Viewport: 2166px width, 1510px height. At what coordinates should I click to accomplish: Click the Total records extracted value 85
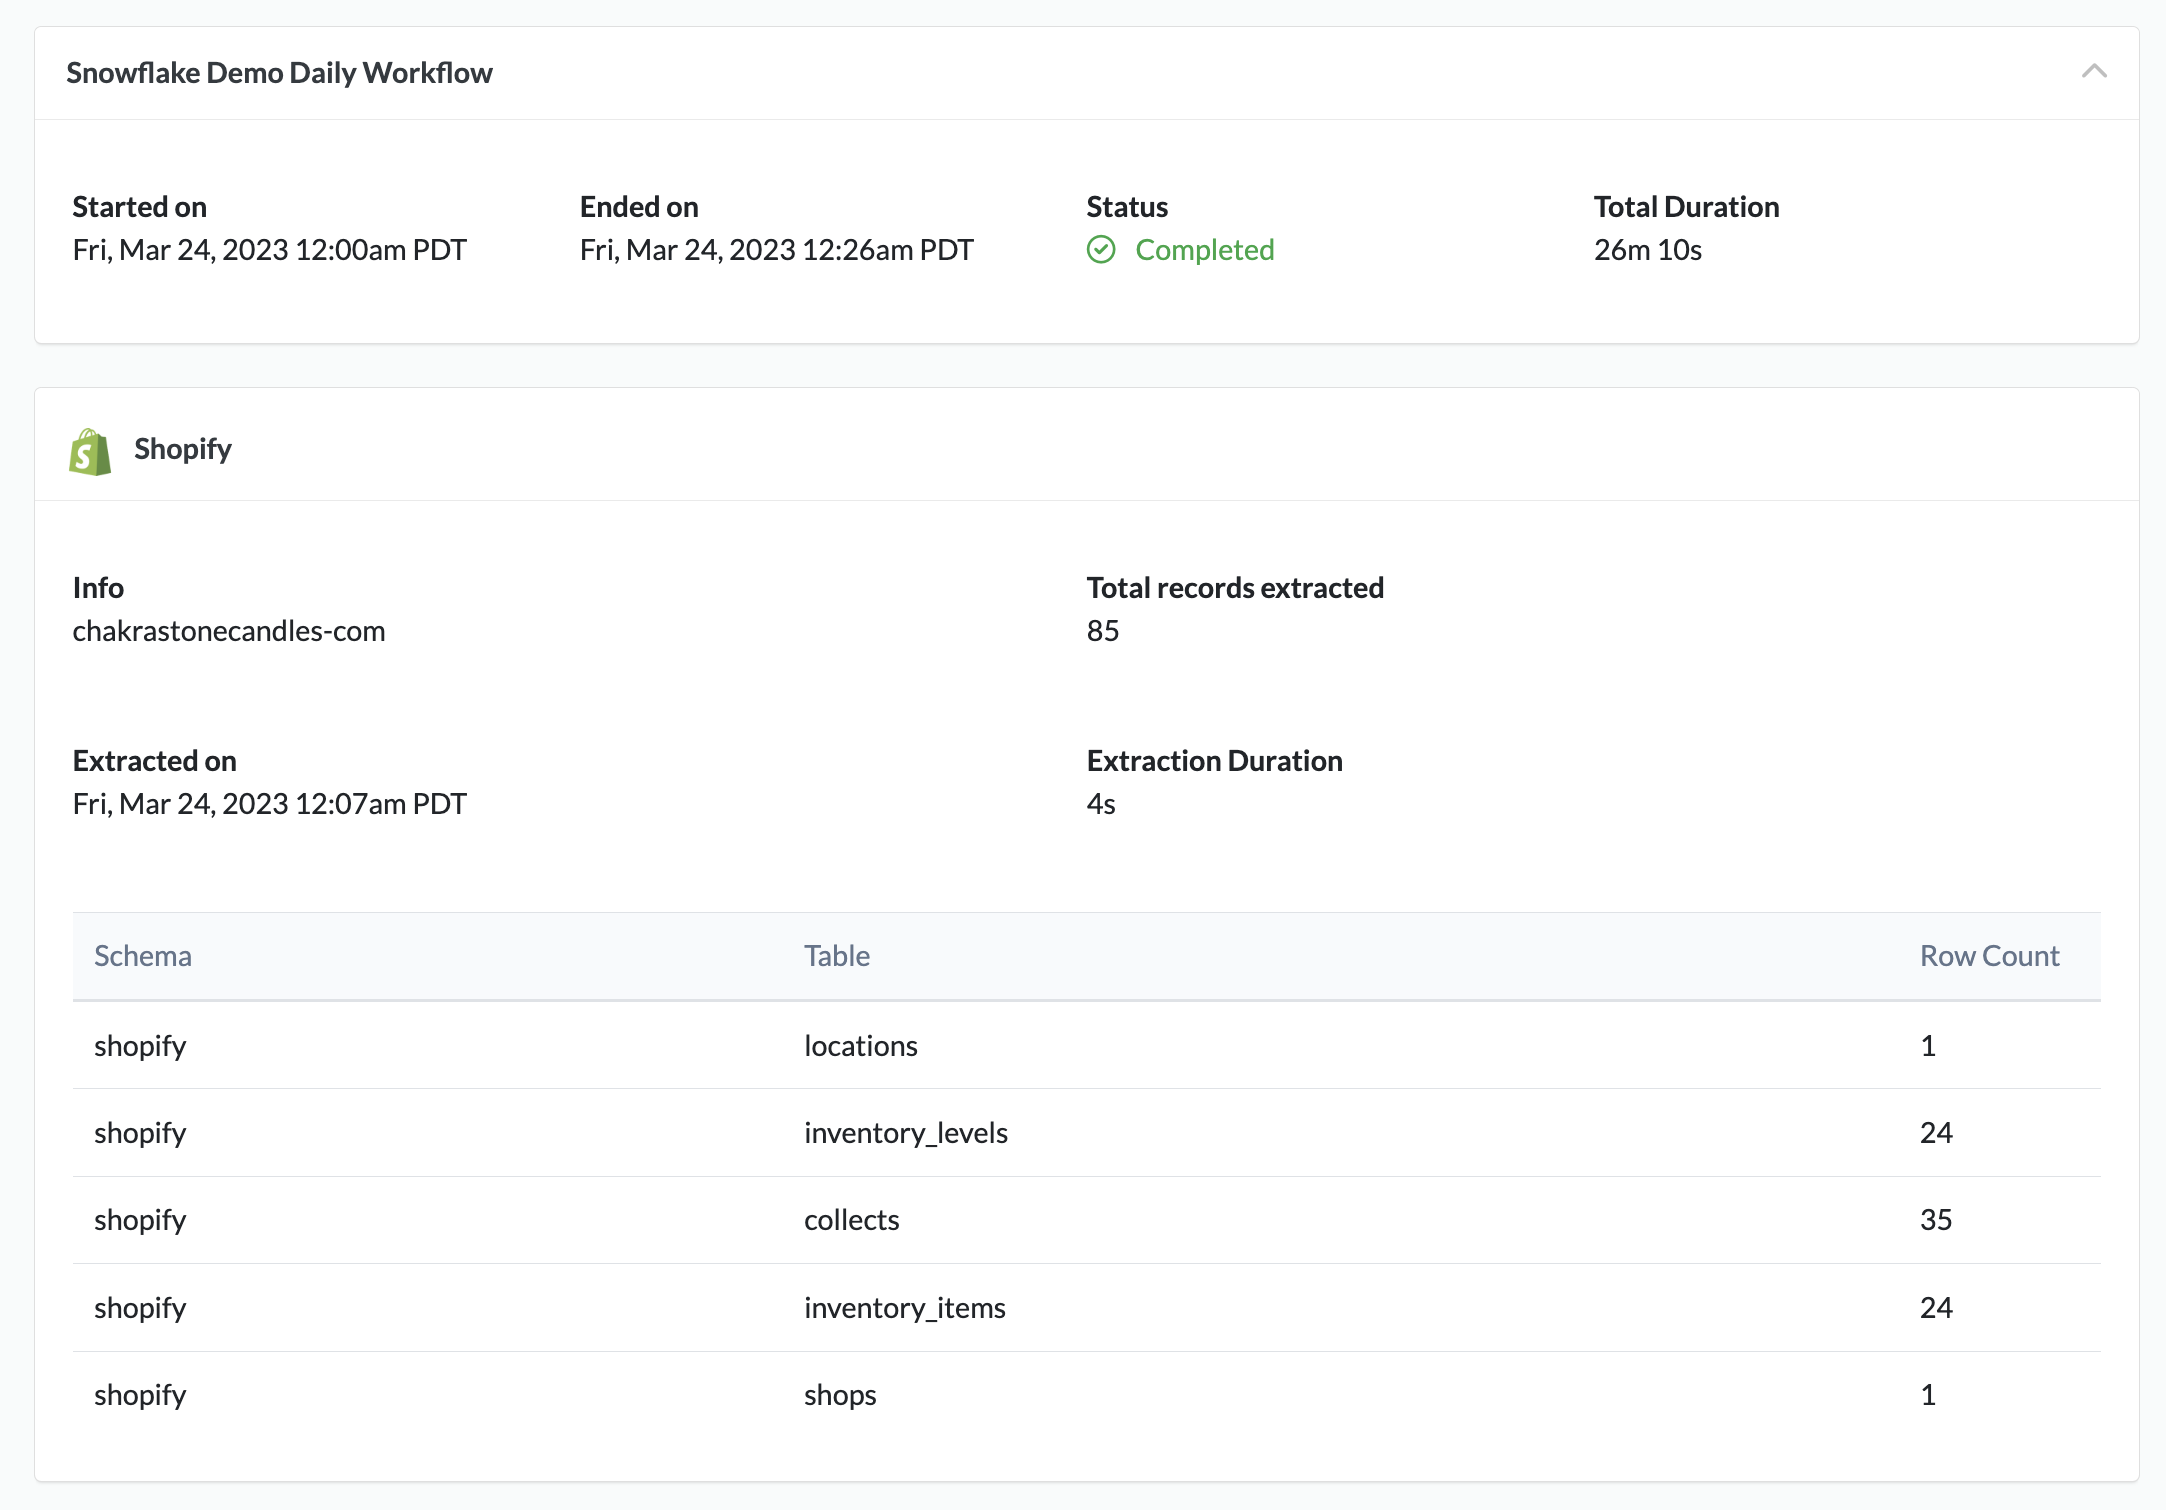click(1103, 631)
